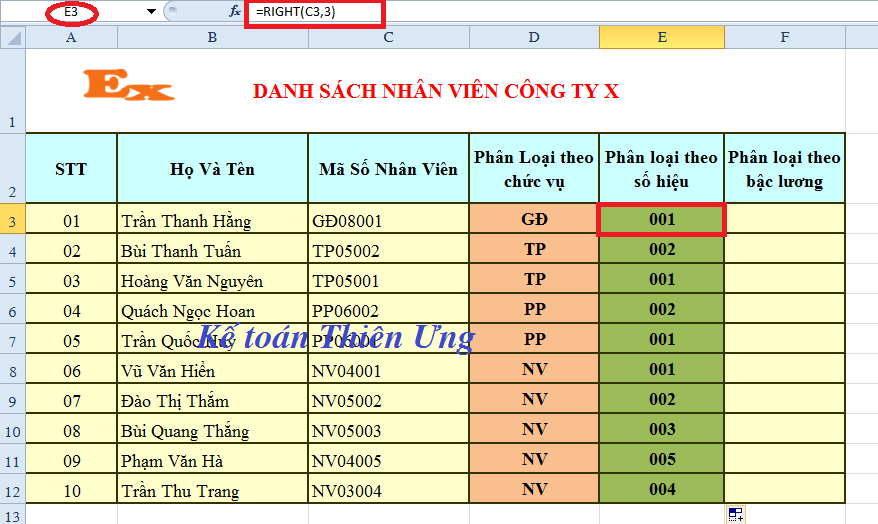Select cell with name Vũ Văn Hiền
The height and width of the screenshot is (524, 878).
212,368
